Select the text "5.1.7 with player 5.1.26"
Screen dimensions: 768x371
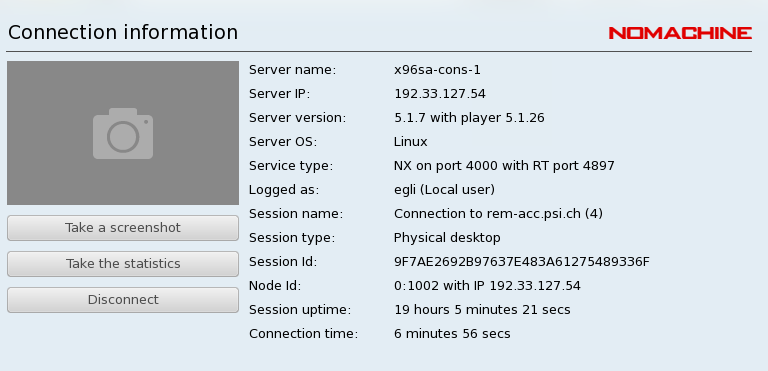point(469,118)
